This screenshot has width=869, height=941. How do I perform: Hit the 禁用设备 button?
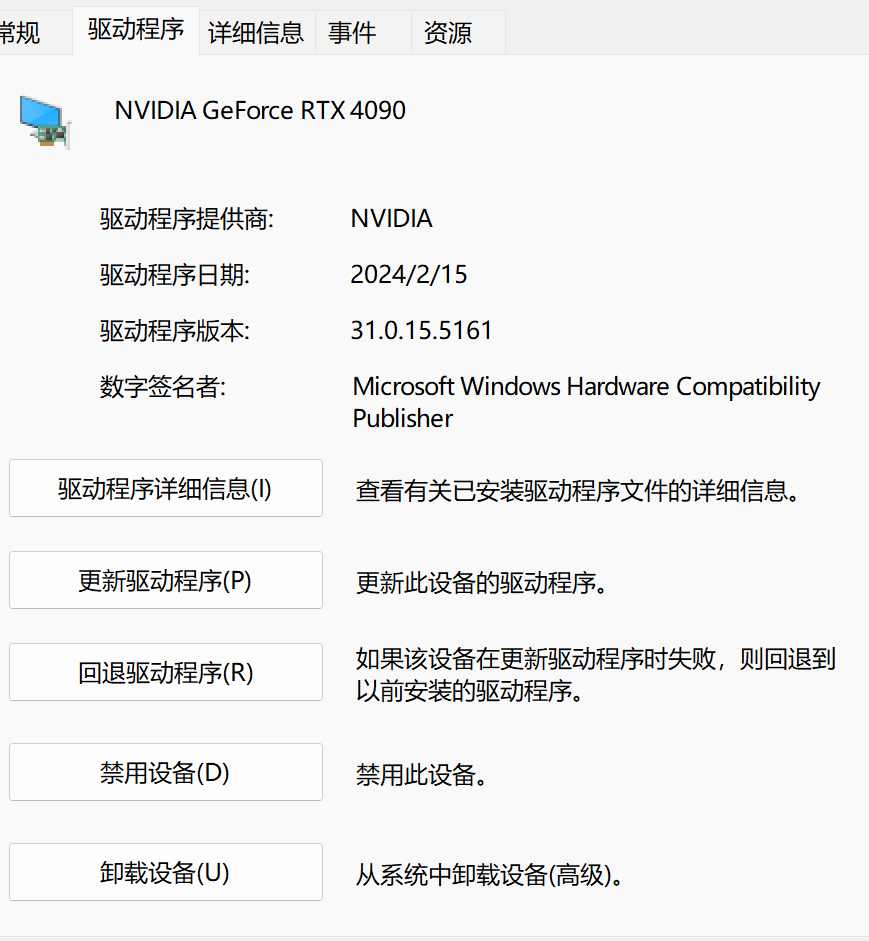click(166, 773)
